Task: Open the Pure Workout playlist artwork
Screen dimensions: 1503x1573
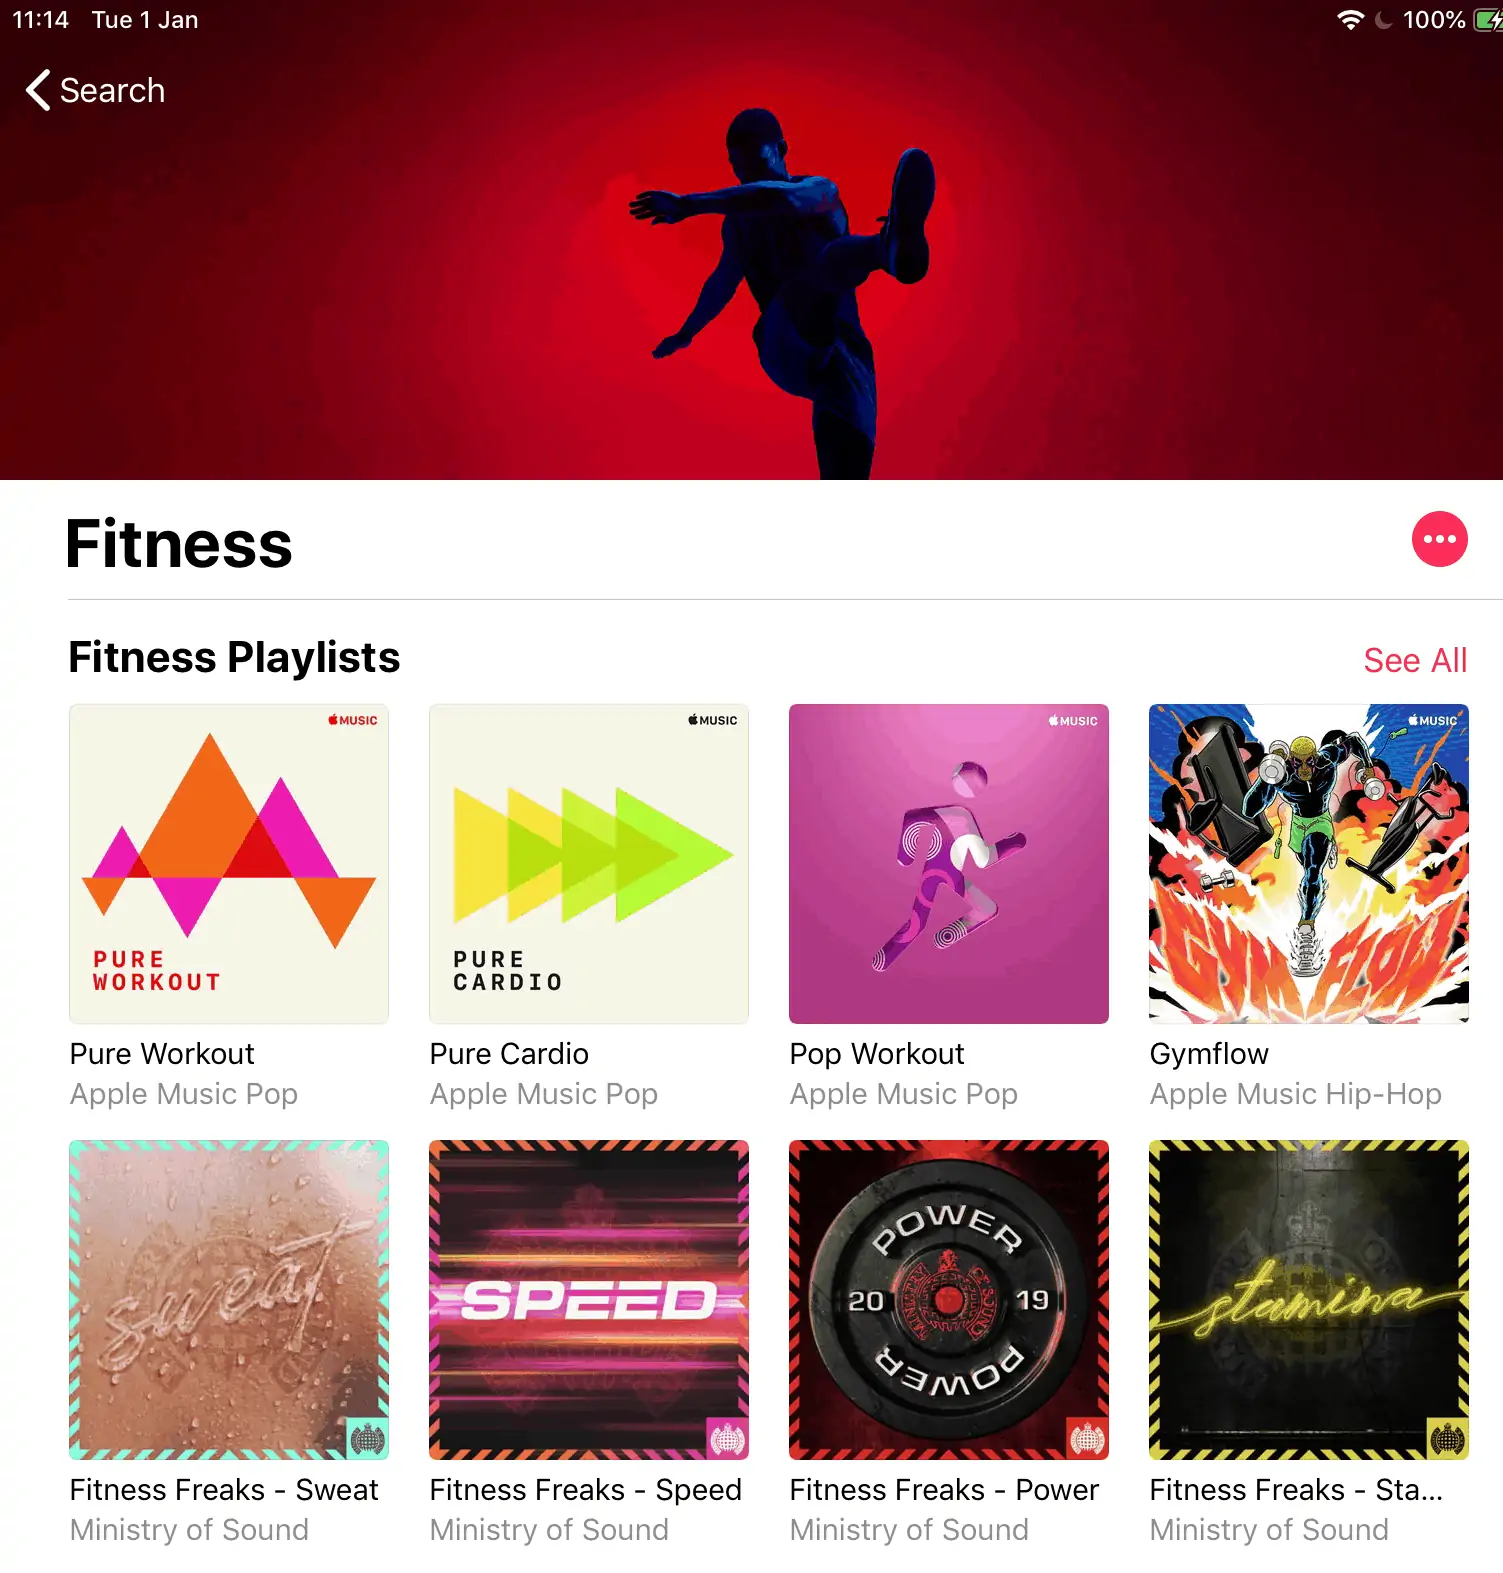Action: point(229,864)
